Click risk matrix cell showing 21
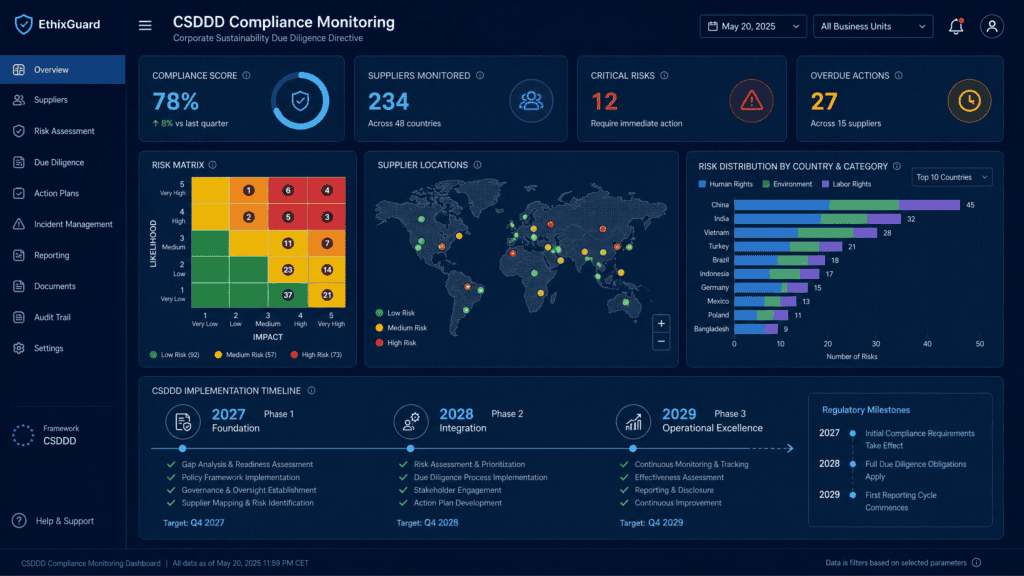This screenshot has height=576, width=1024. 327,295
